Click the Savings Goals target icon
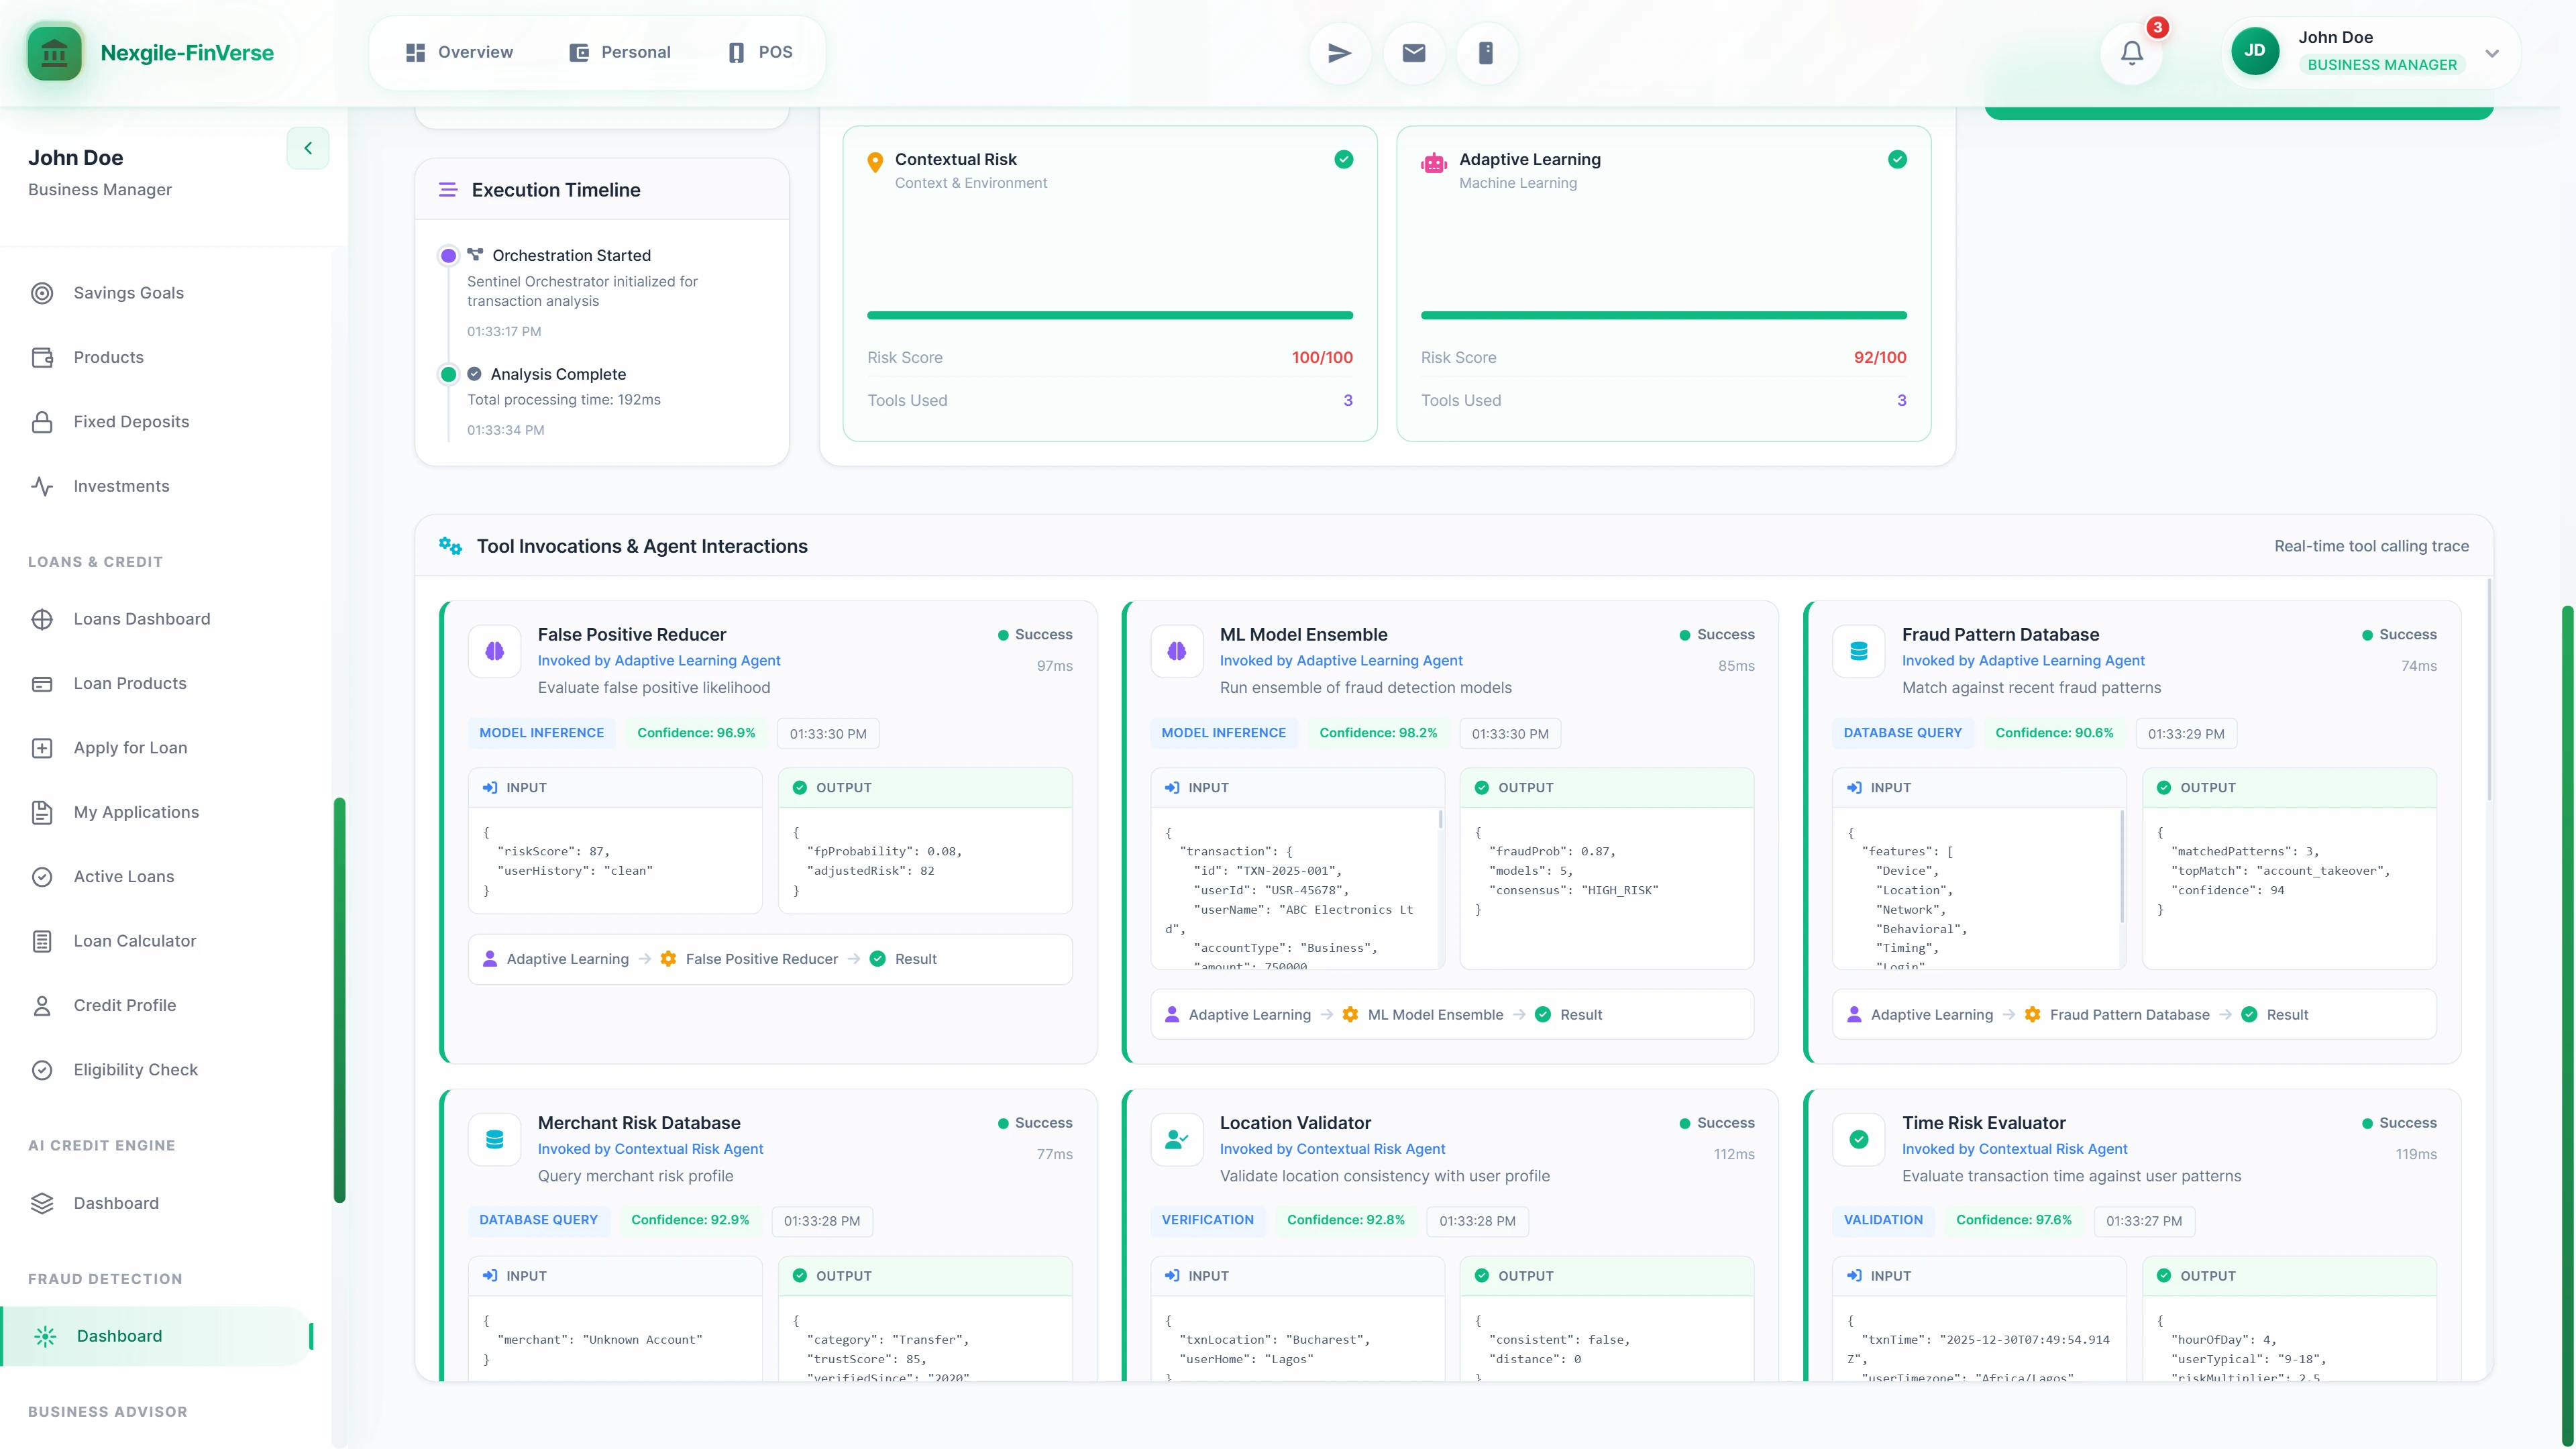 point(42,292)
